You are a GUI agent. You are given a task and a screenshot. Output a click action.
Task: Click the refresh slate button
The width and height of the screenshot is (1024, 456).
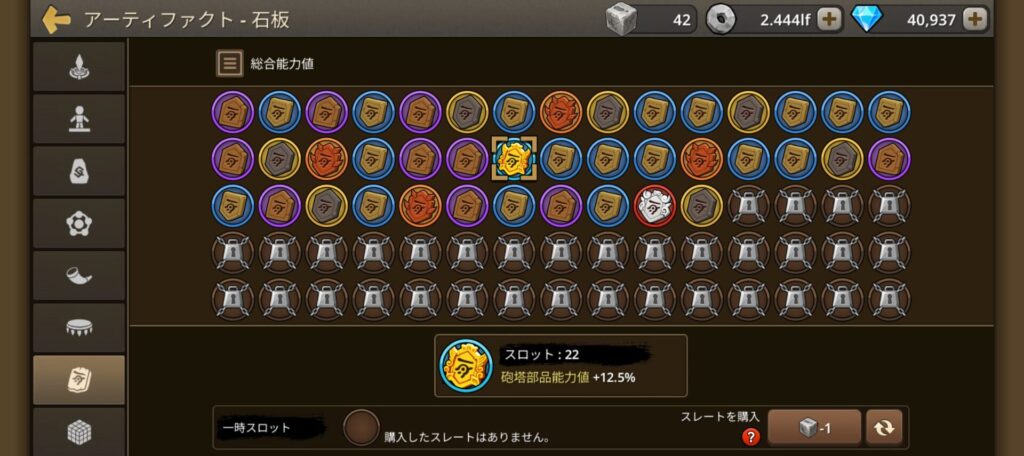(884, 428)
